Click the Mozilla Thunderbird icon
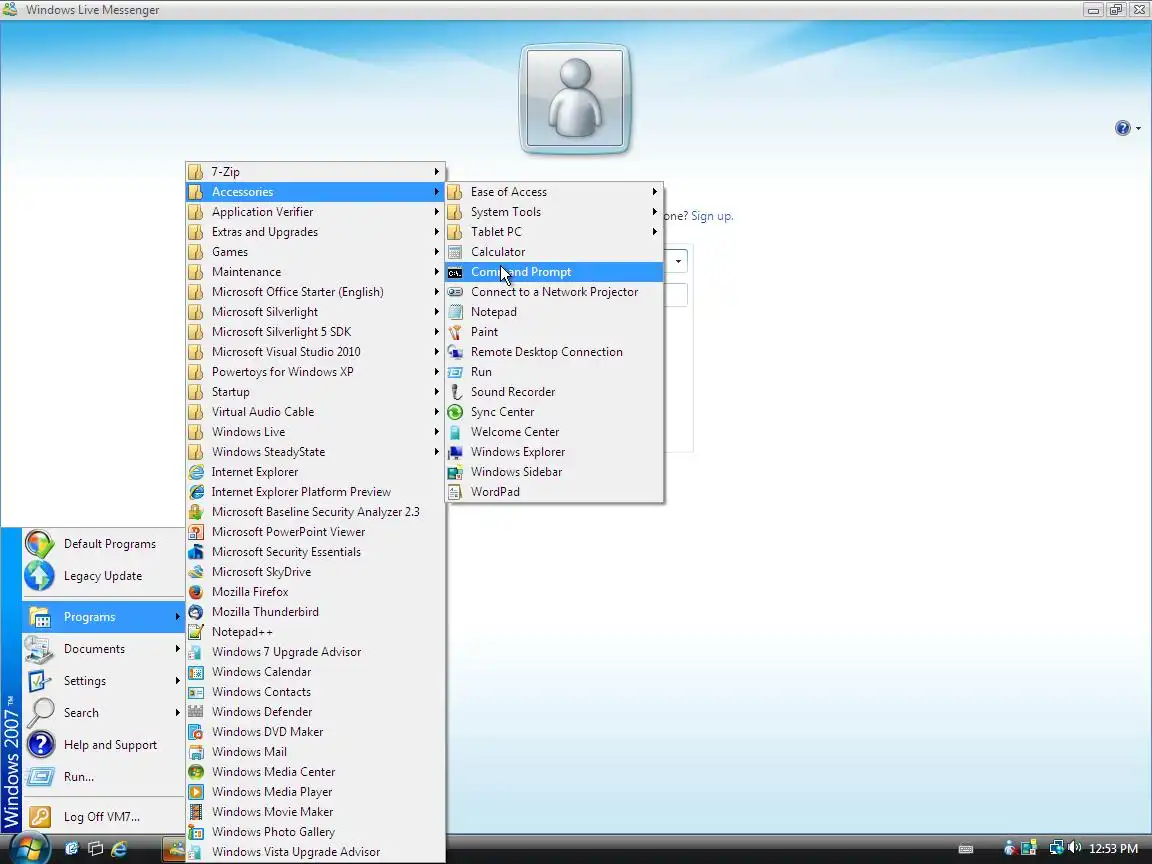 pos(196,612)
